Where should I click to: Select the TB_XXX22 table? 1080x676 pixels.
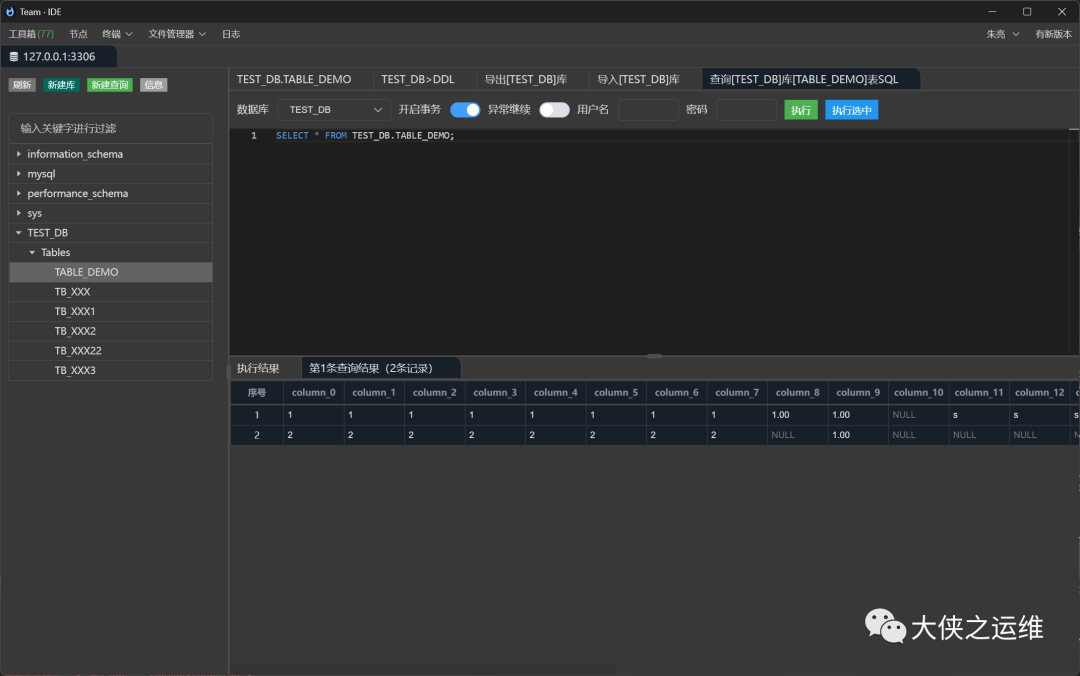pyautogui.click(x=110, y=351)
